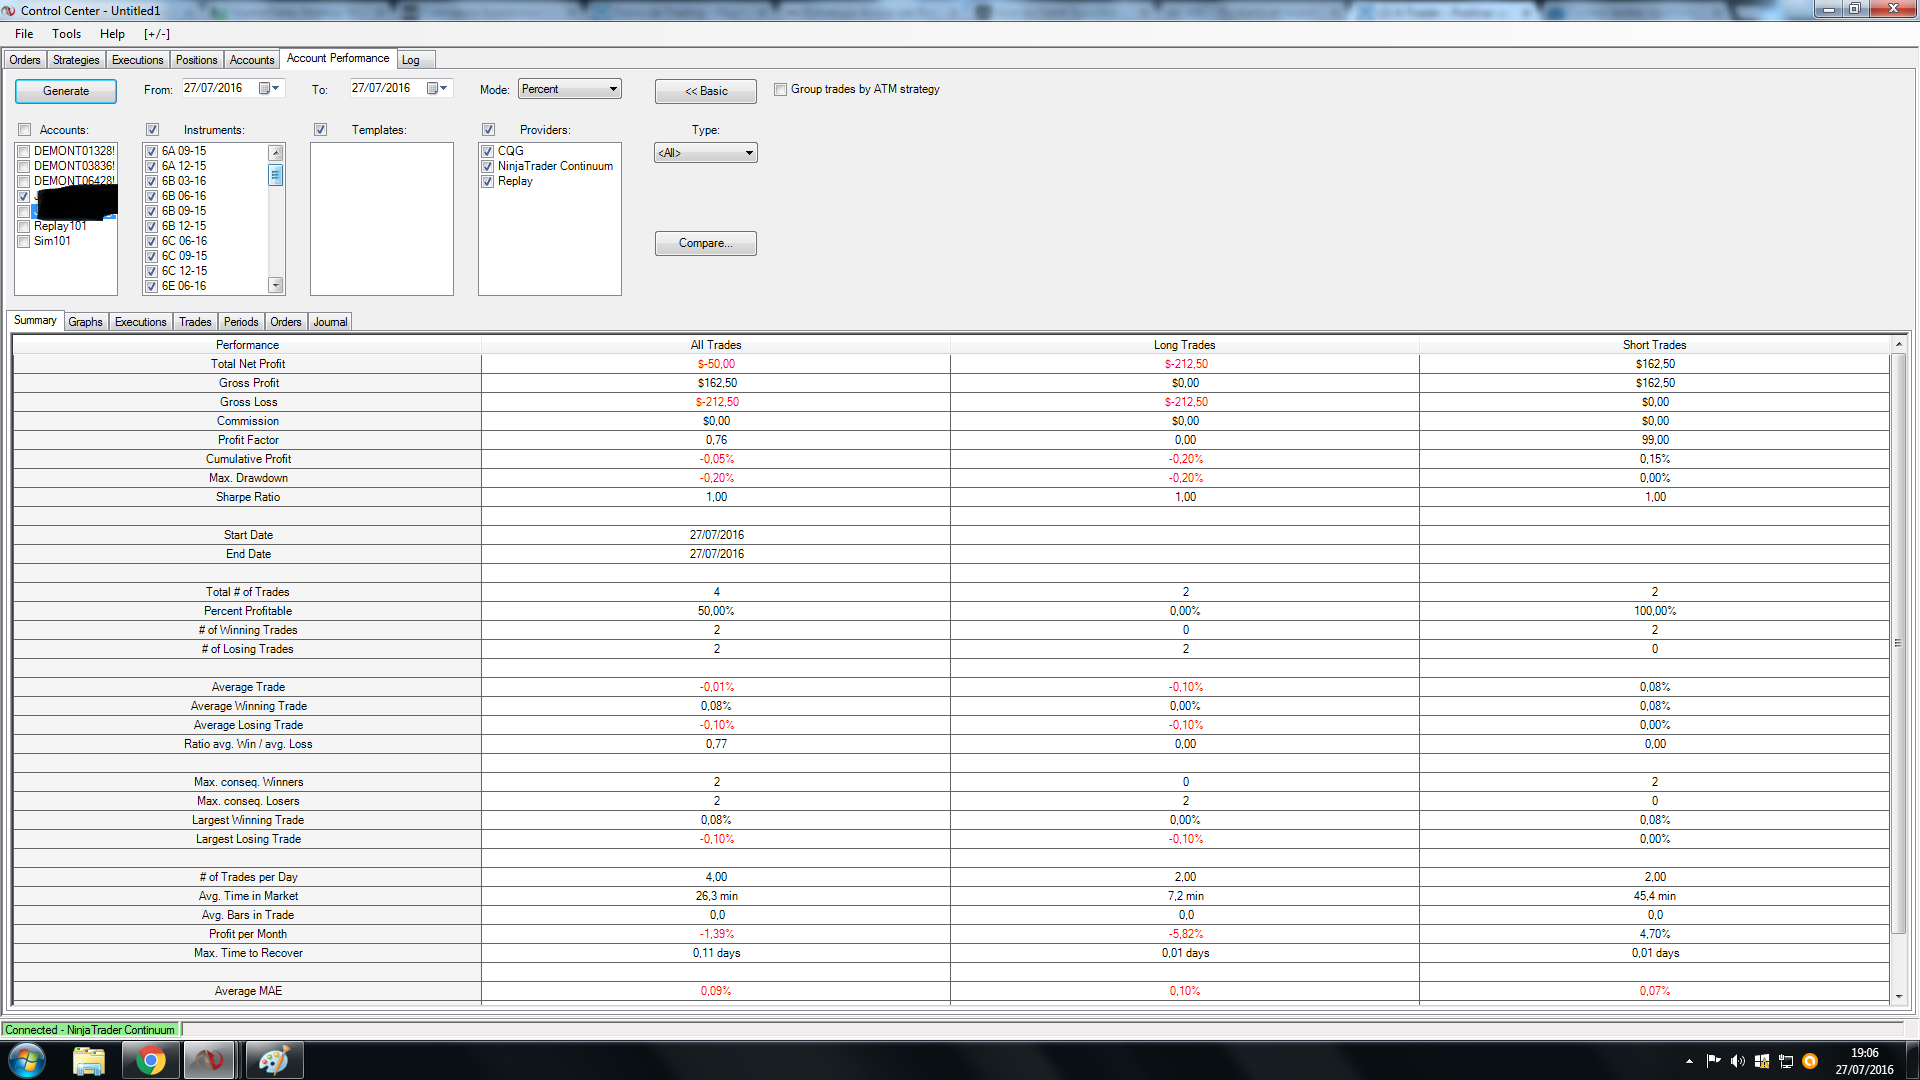Click the Generate button
This screenshot has height=1080, width=1920.
pos(66,91)
